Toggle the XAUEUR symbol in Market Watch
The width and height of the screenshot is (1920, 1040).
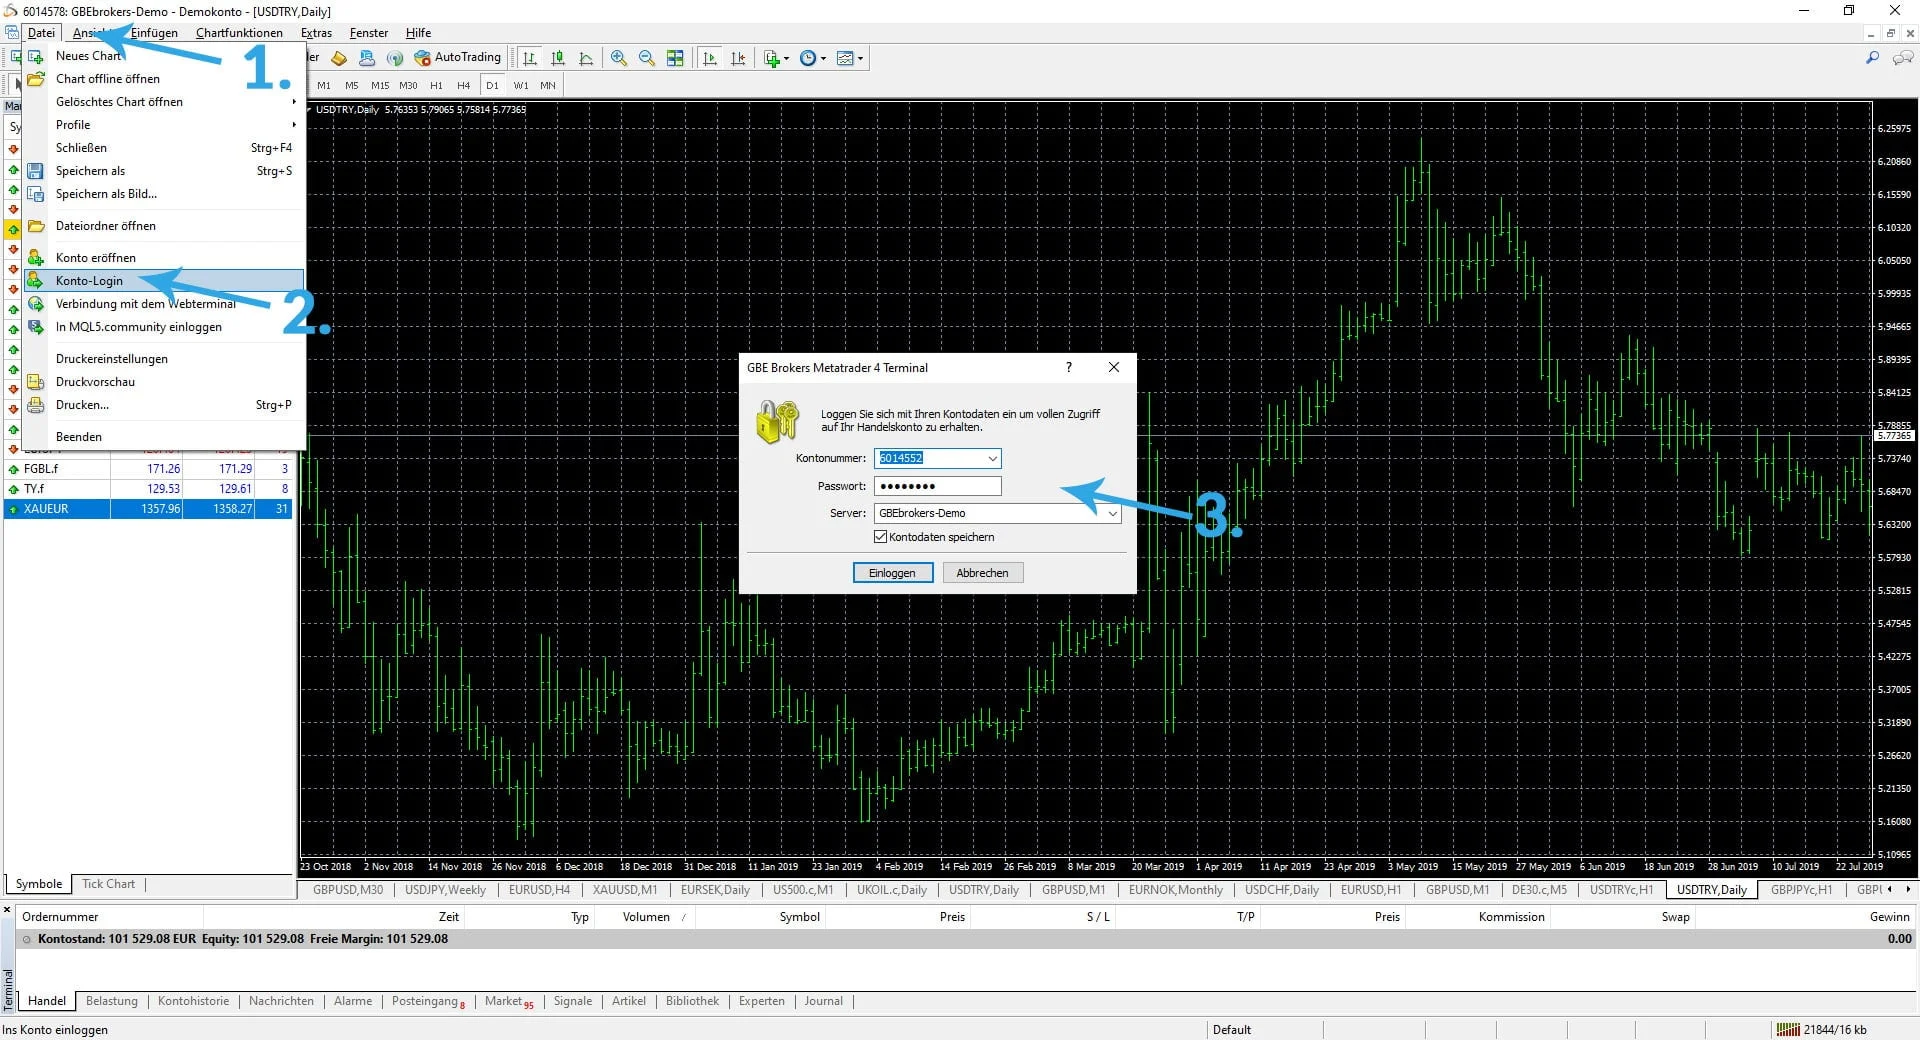coord(45,510)
